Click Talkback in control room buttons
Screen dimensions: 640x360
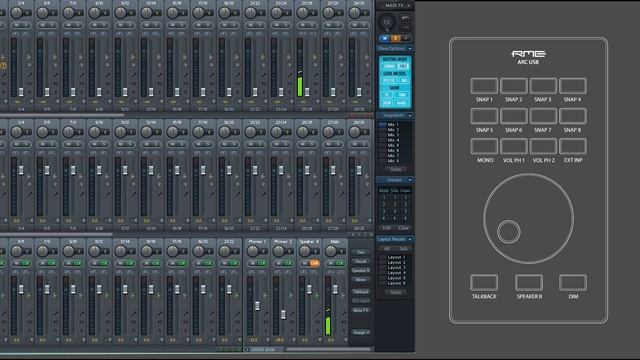pos(361,292)
